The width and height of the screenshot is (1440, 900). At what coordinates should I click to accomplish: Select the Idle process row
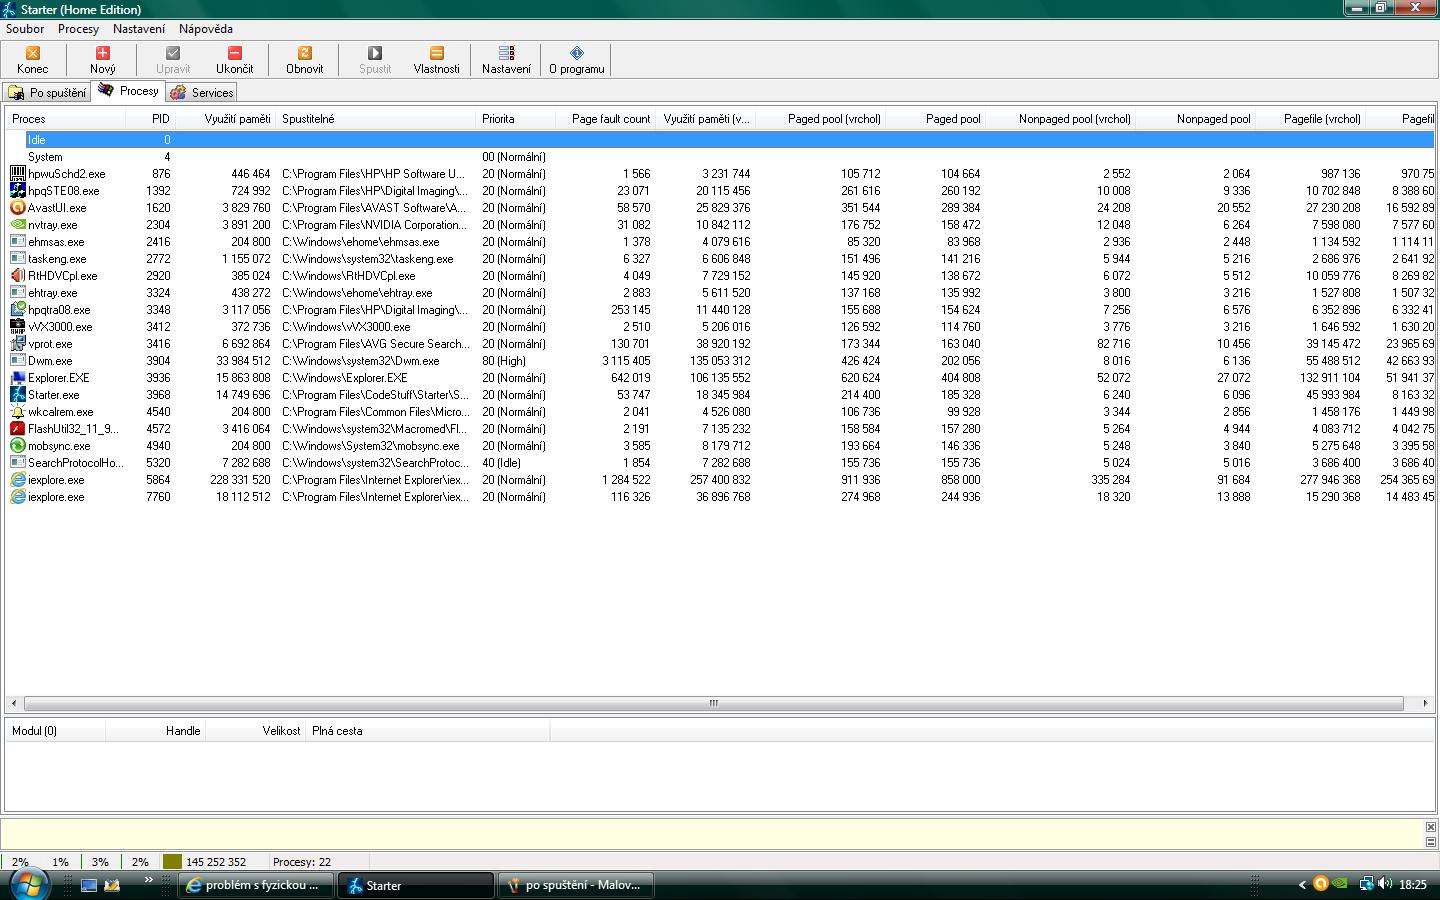tap(720, 140)
